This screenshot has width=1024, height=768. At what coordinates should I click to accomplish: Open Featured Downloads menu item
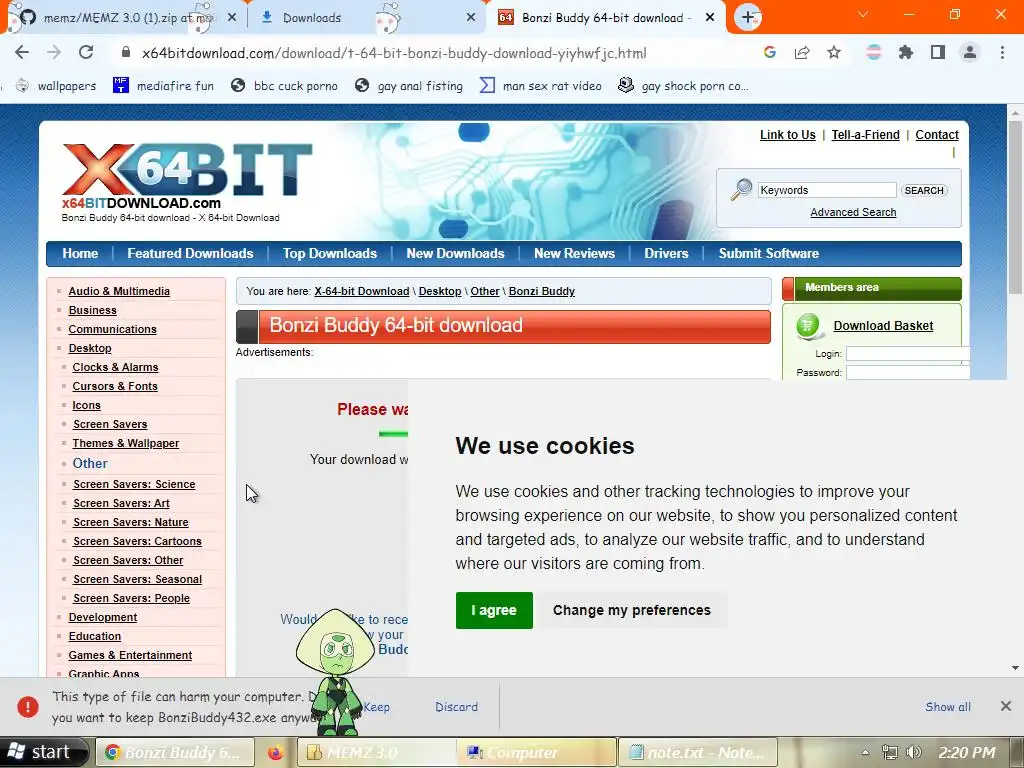[x=190, y=253]
